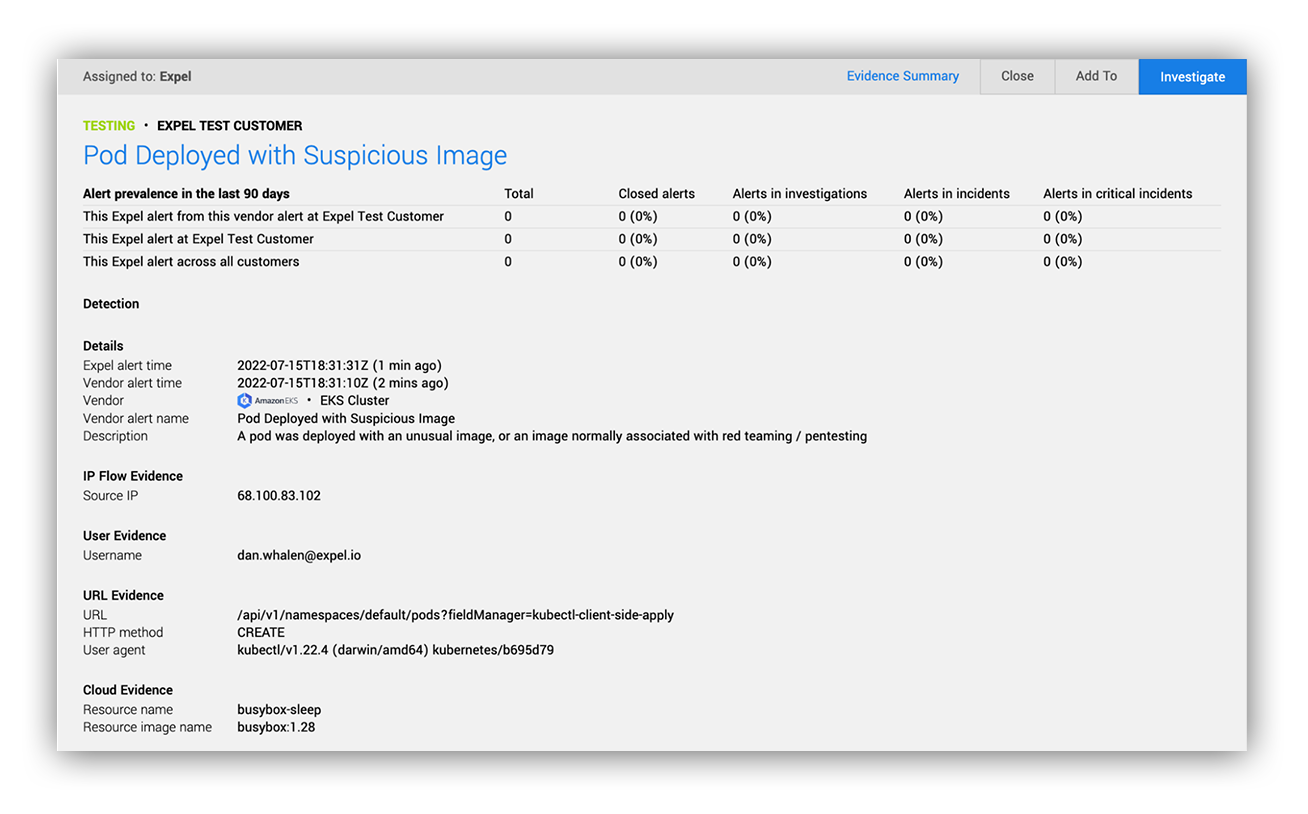This screenshot has width=1308, height=814.
Task: Click the Detection section heading
Action: click(x=111, y=304)
